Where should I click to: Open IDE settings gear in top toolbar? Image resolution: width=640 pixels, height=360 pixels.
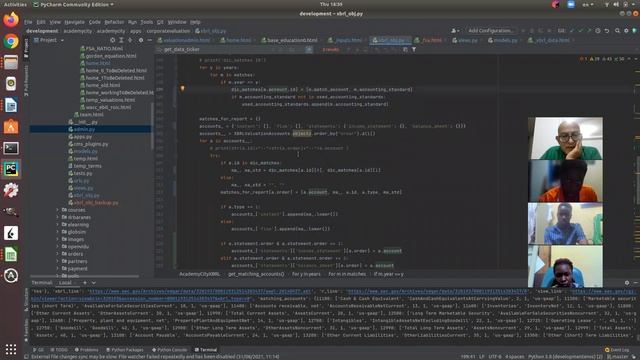point(626,31)
